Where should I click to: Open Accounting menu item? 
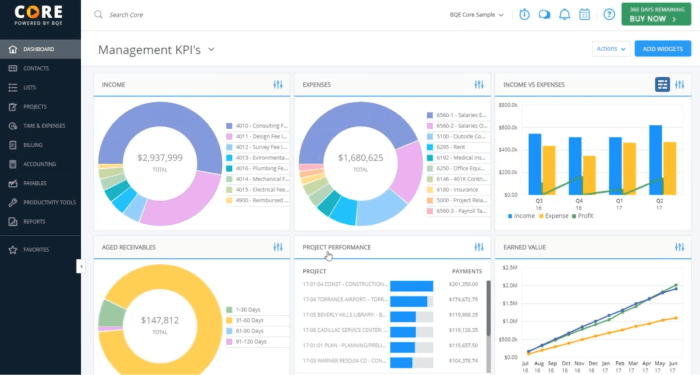point(40,164)
